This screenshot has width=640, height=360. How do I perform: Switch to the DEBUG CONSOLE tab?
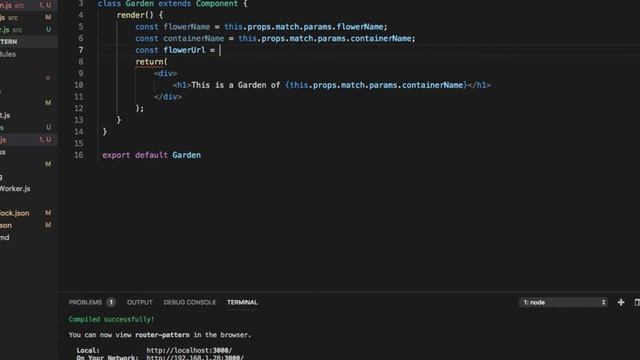click(189, 302)
